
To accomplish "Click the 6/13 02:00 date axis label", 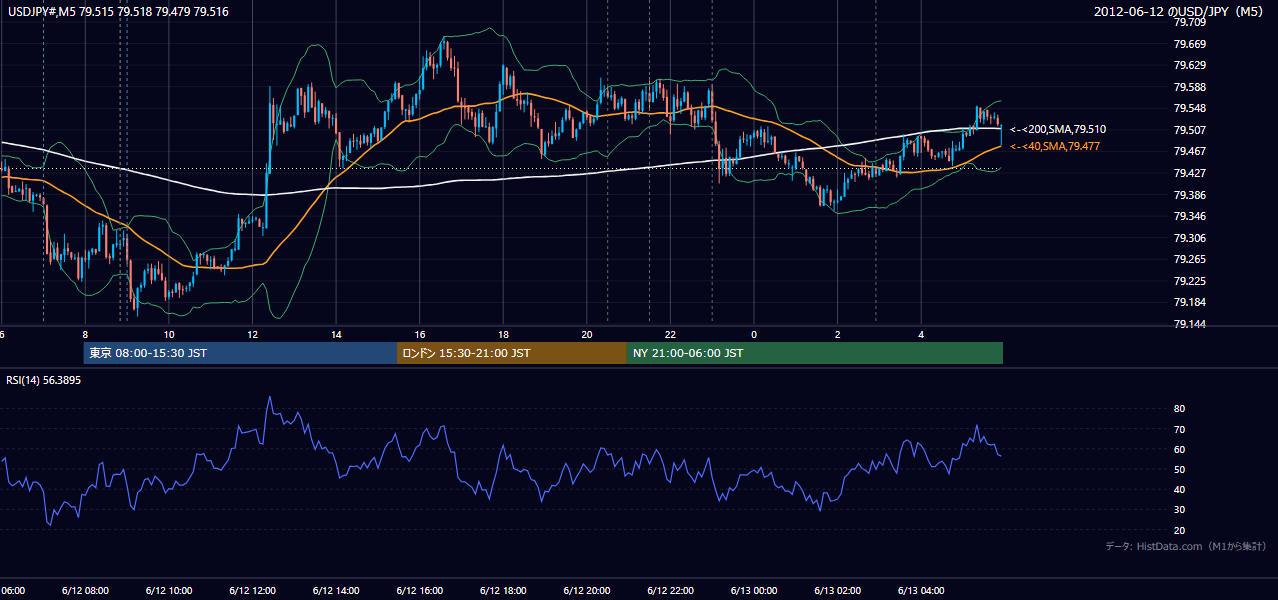I will tap(837, 591).
